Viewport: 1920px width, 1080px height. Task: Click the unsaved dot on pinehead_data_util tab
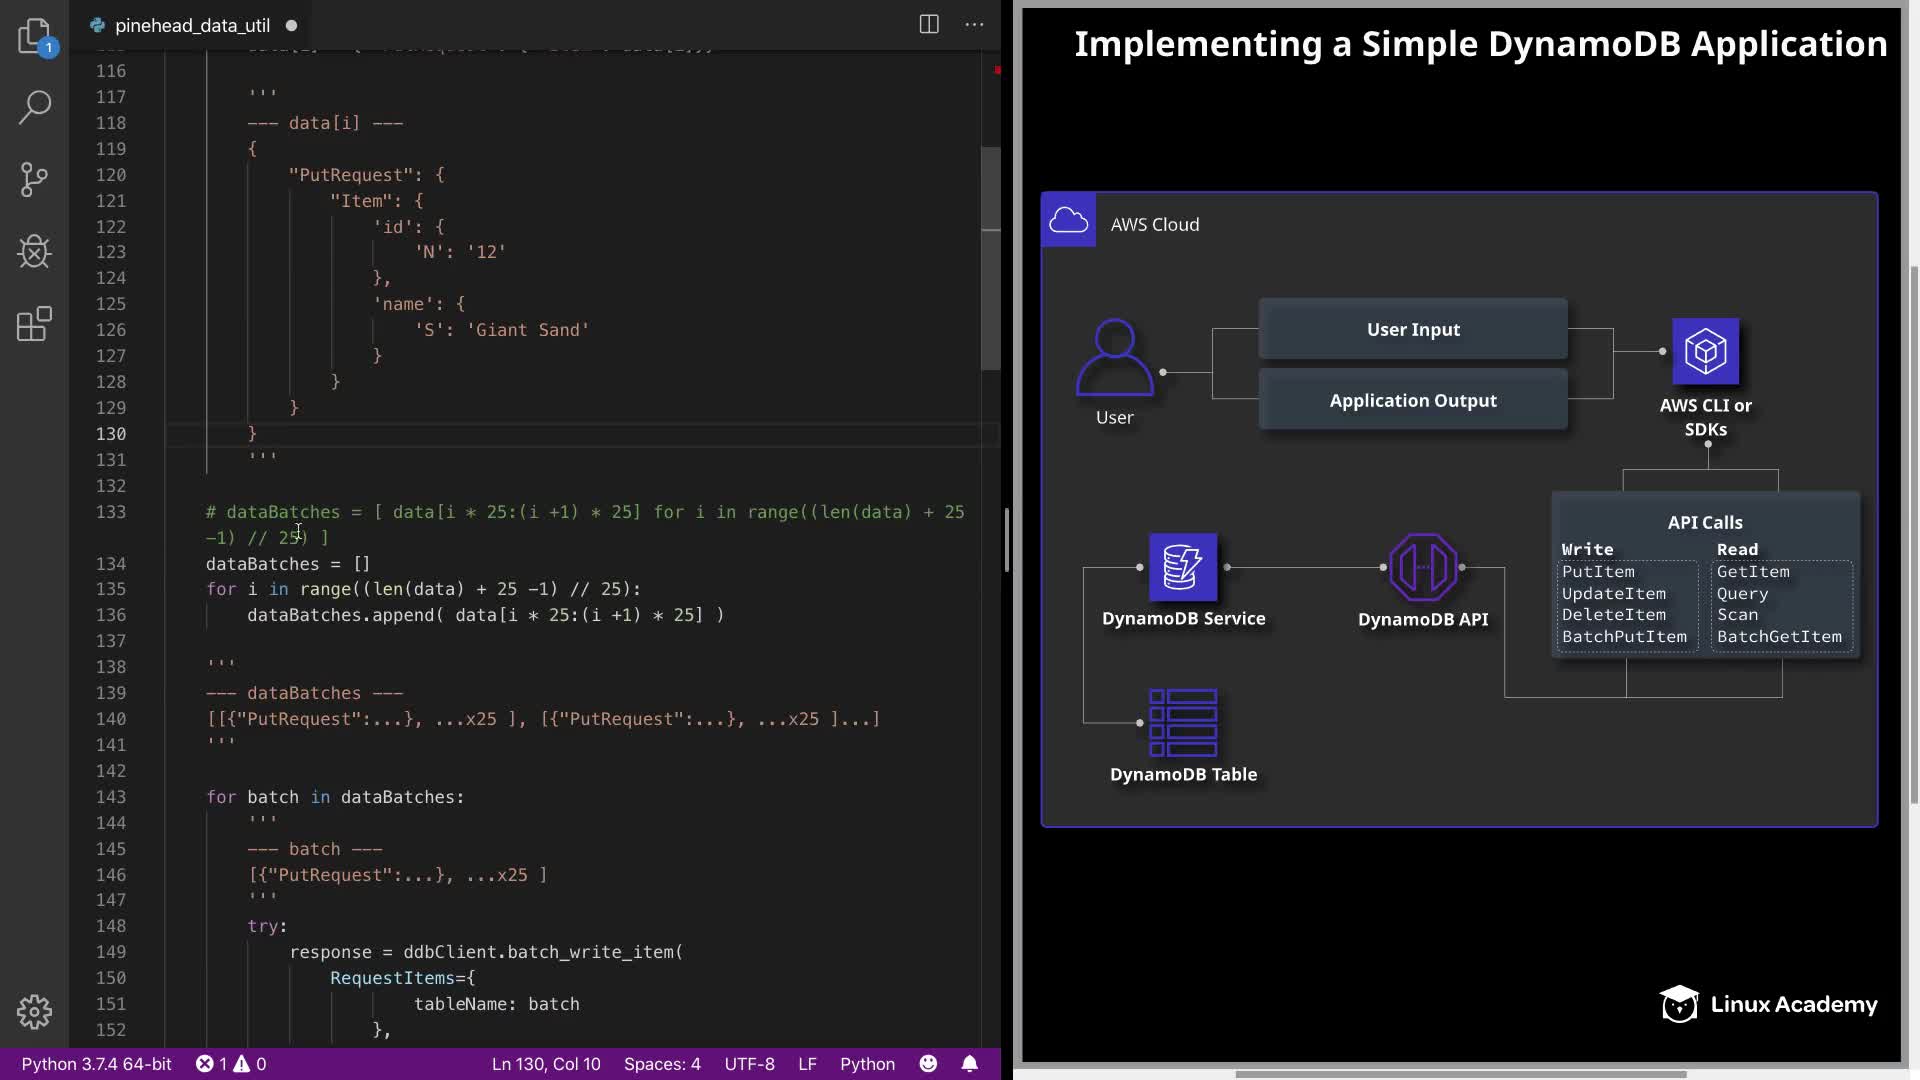[291, 25]
